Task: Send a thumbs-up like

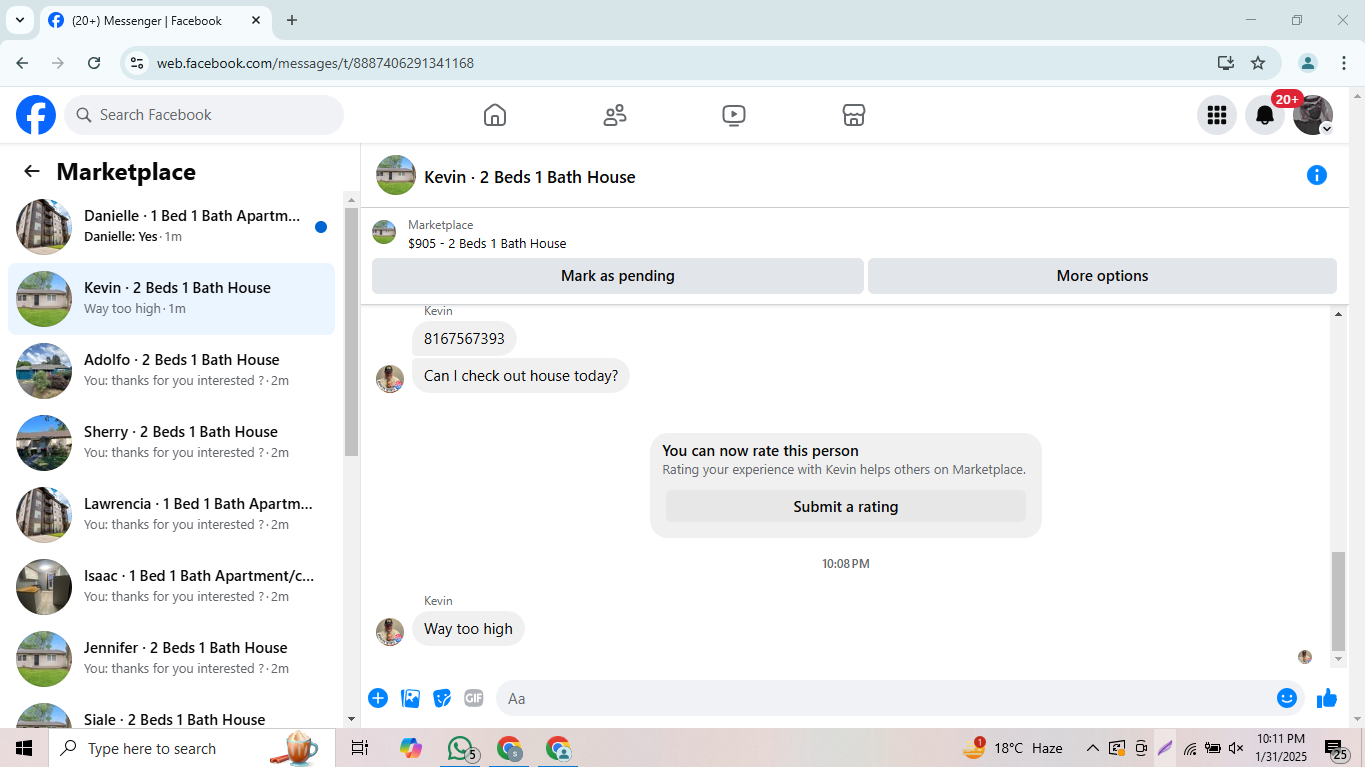Action: click(1327, 698)
